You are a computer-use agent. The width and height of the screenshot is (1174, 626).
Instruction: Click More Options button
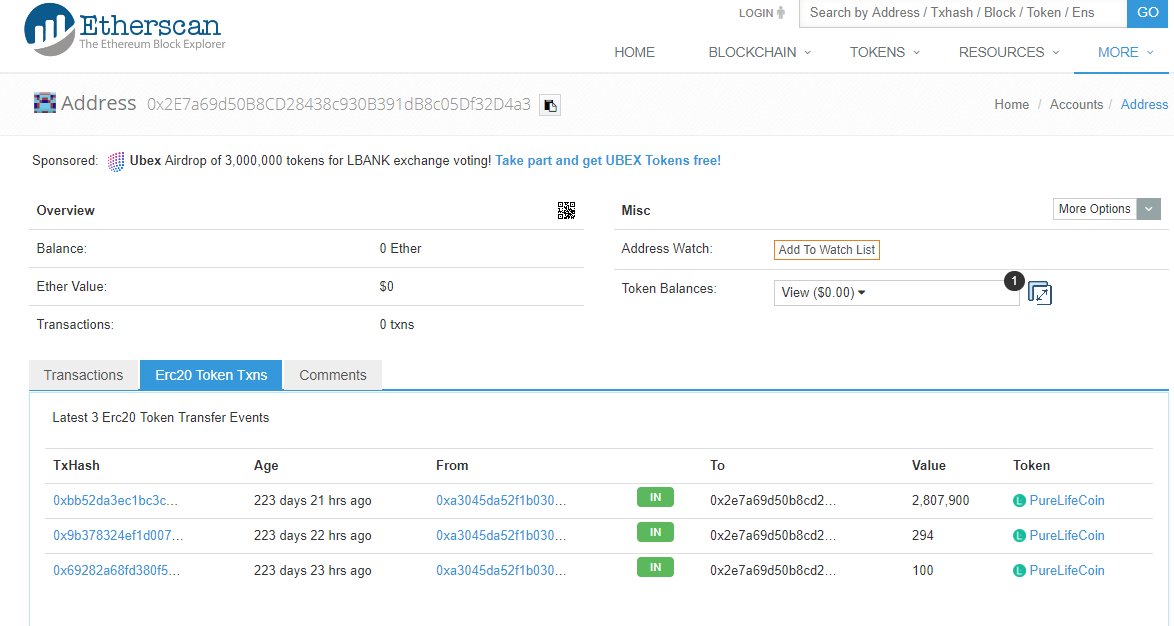point(1095,209)
